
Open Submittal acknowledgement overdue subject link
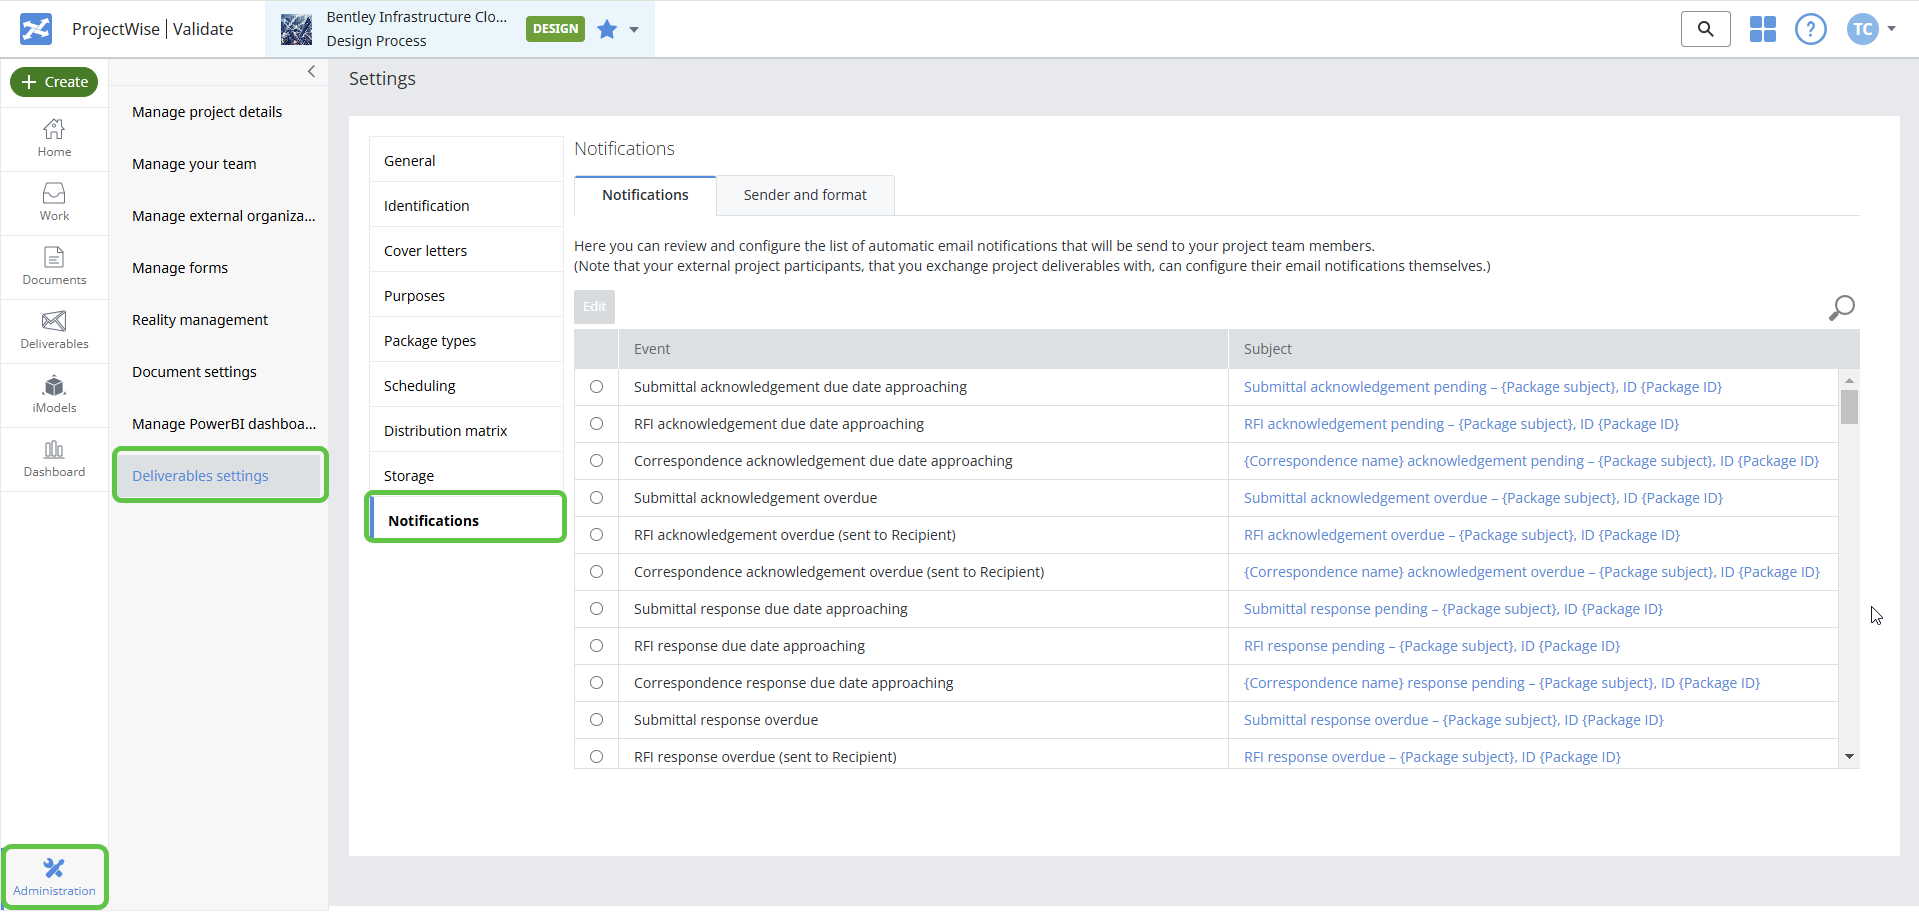[x=1483, y=498]
